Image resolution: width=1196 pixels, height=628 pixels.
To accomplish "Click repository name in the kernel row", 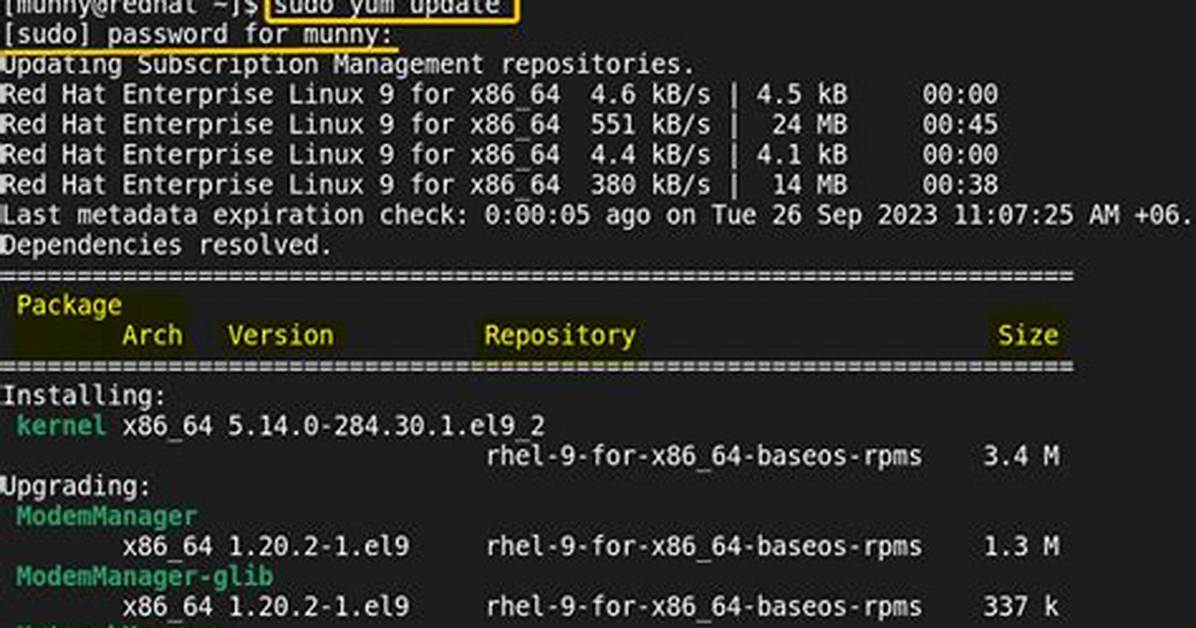I will click(x=704, y=456).
